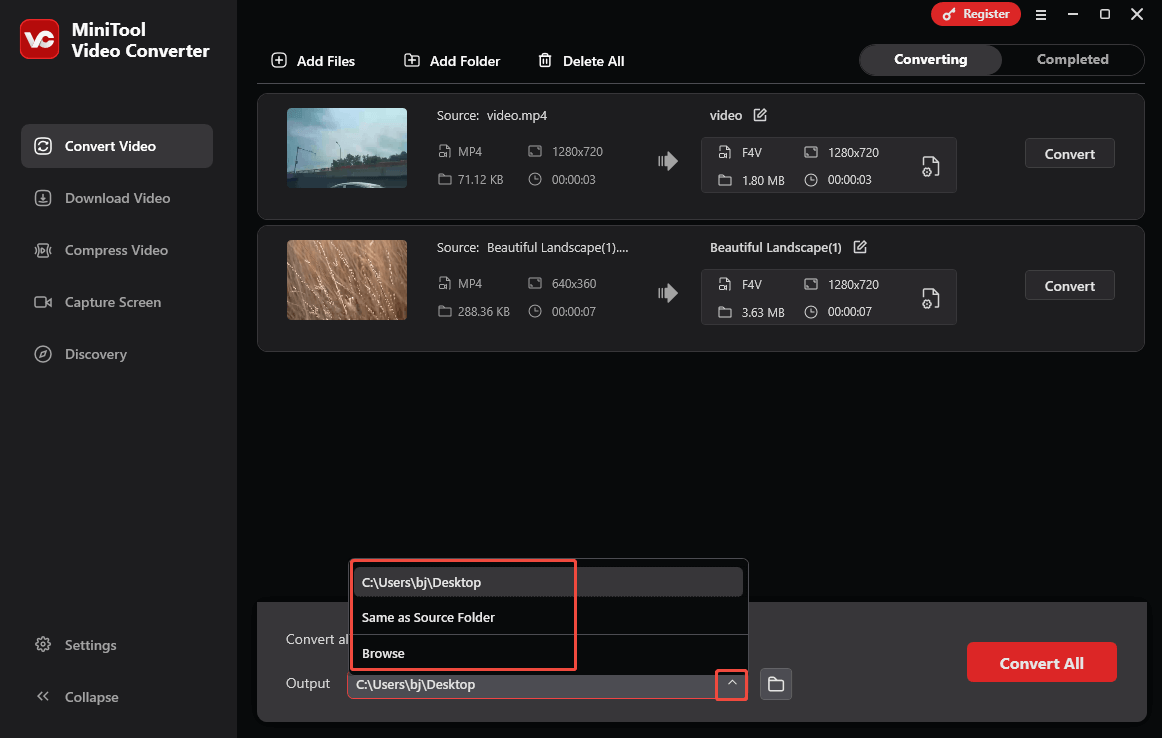Click the Register button

coord(975,14)
